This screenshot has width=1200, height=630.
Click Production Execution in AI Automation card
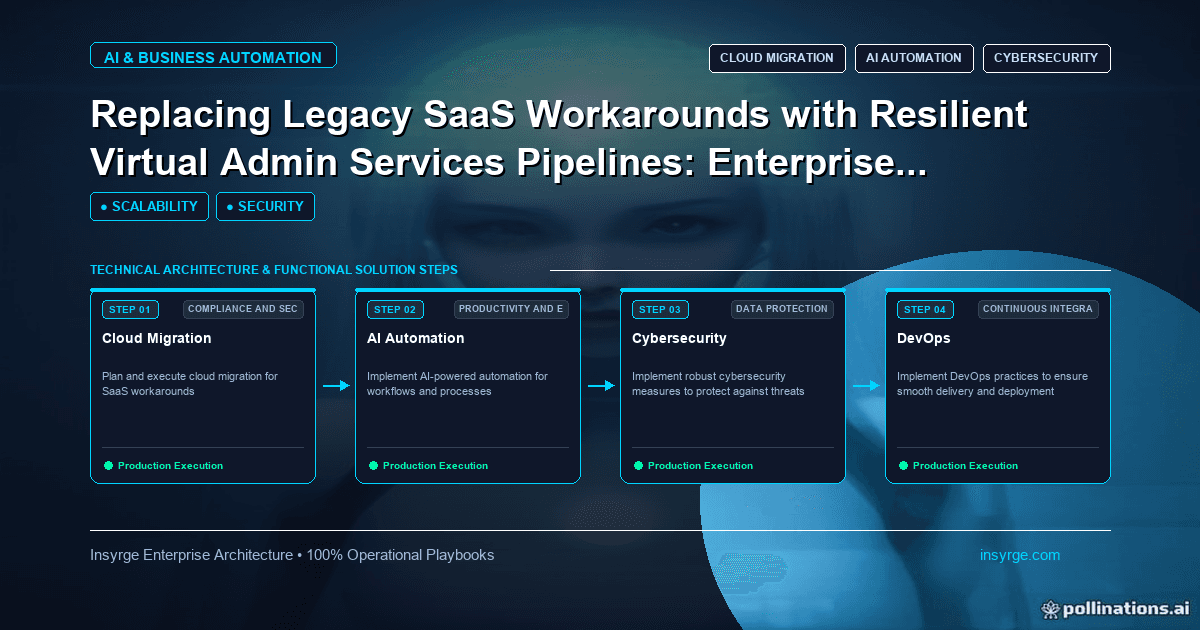[x=435, y=465]
